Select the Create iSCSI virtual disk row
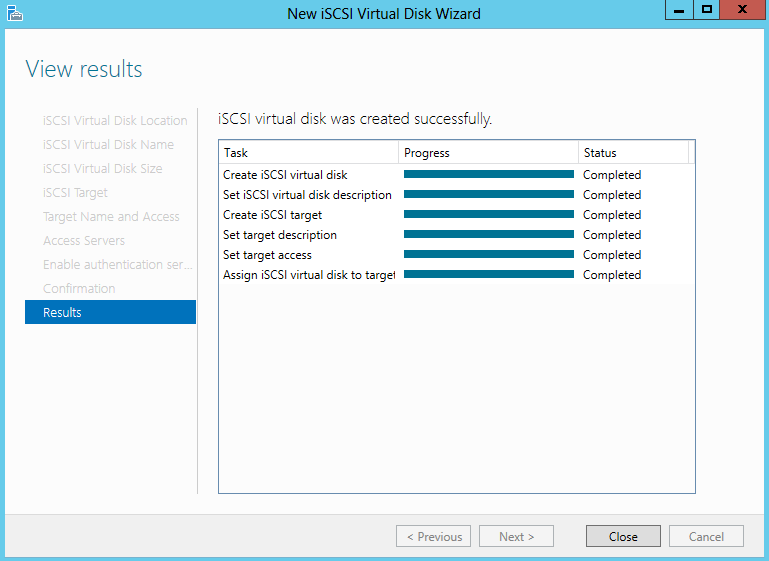769x561 pixels. tap(457, 175)
